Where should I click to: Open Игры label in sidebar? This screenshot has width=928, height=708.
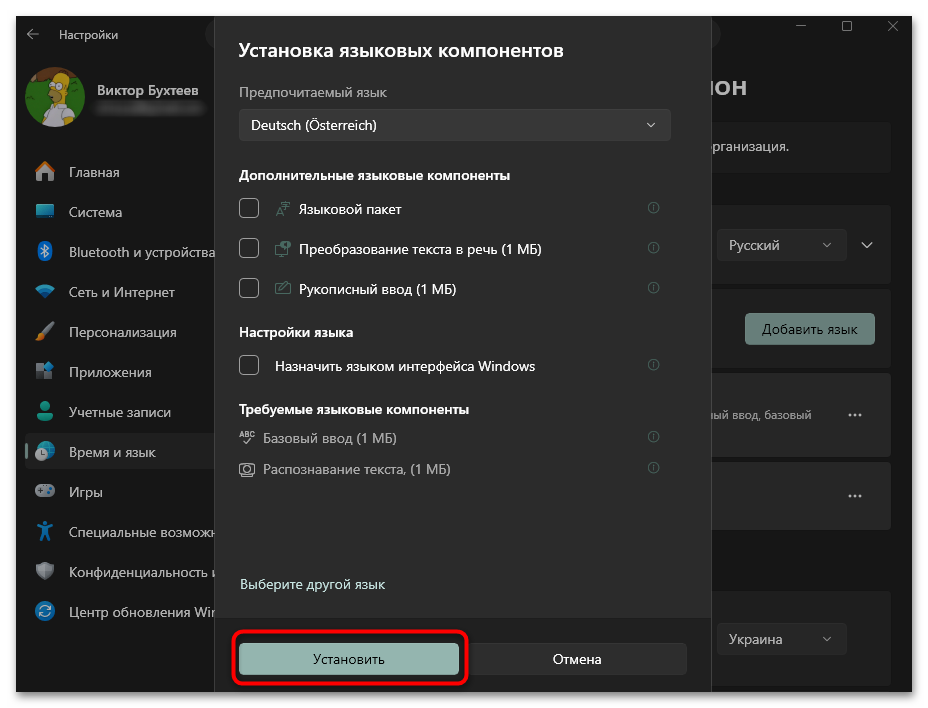point(86,492)
